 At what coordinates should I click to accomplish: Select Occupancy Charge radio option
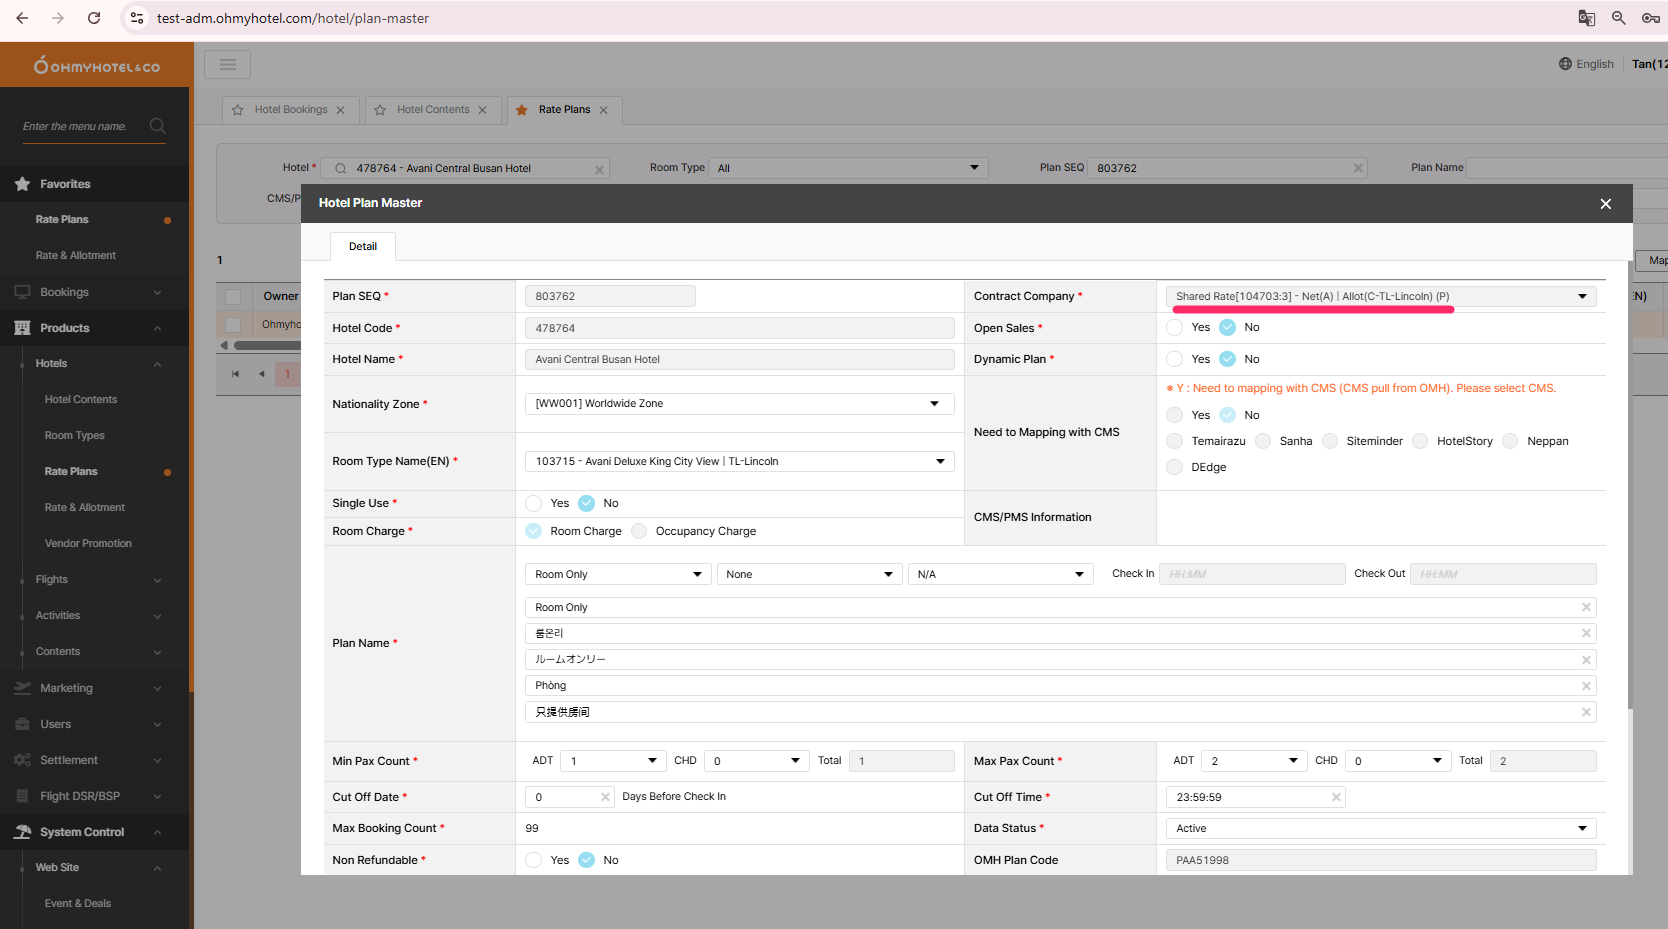(x=640, y=531)
